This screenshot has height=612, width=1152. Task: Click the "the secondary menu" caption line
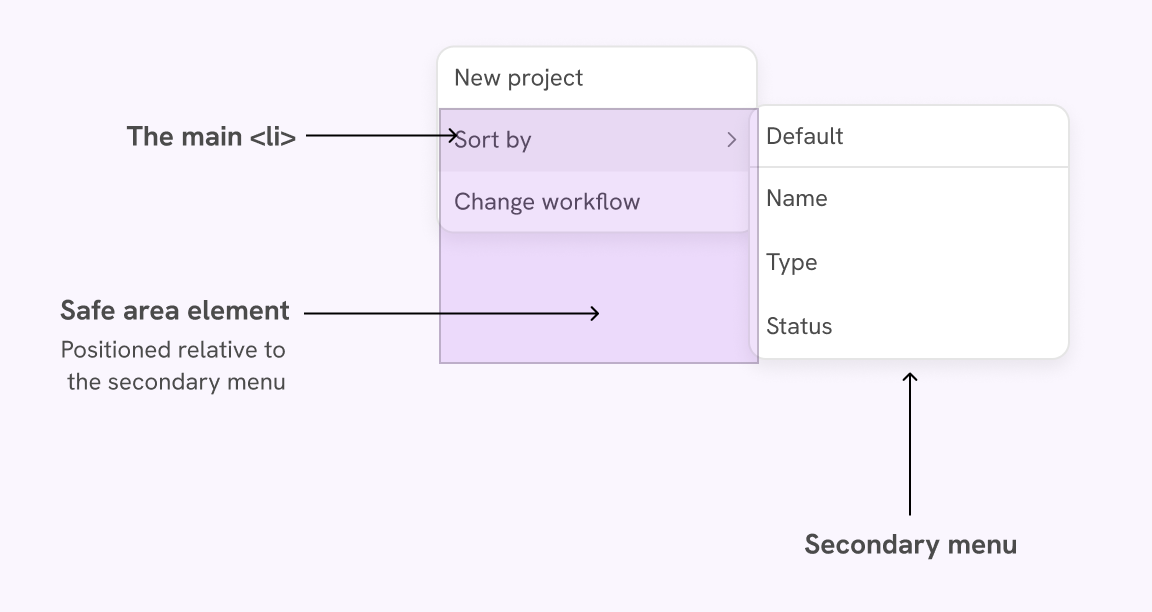point(176,382)
